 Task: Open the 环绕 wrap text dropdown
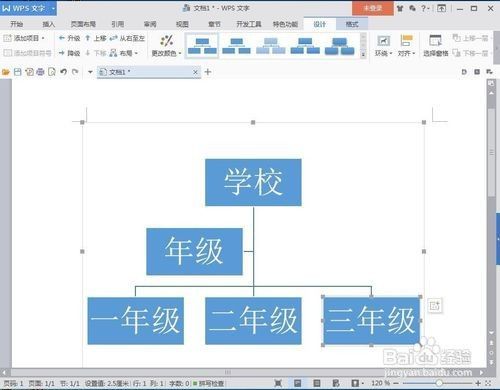[x=383, y=46]
